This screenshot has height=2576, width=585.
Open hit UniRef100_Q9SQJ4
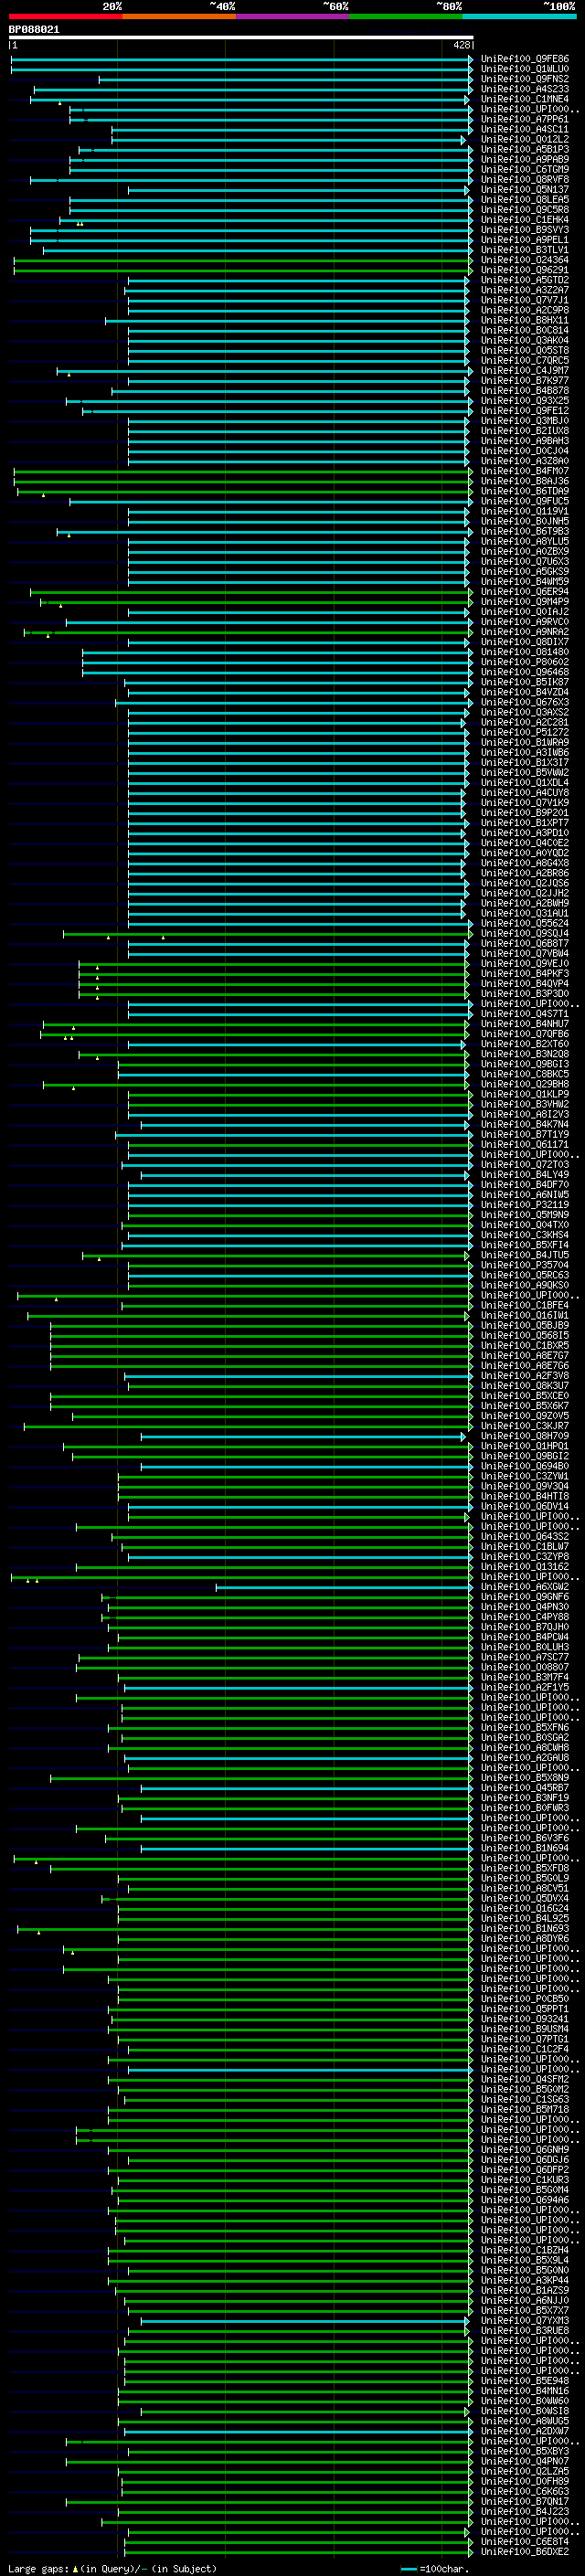(524, 933)
